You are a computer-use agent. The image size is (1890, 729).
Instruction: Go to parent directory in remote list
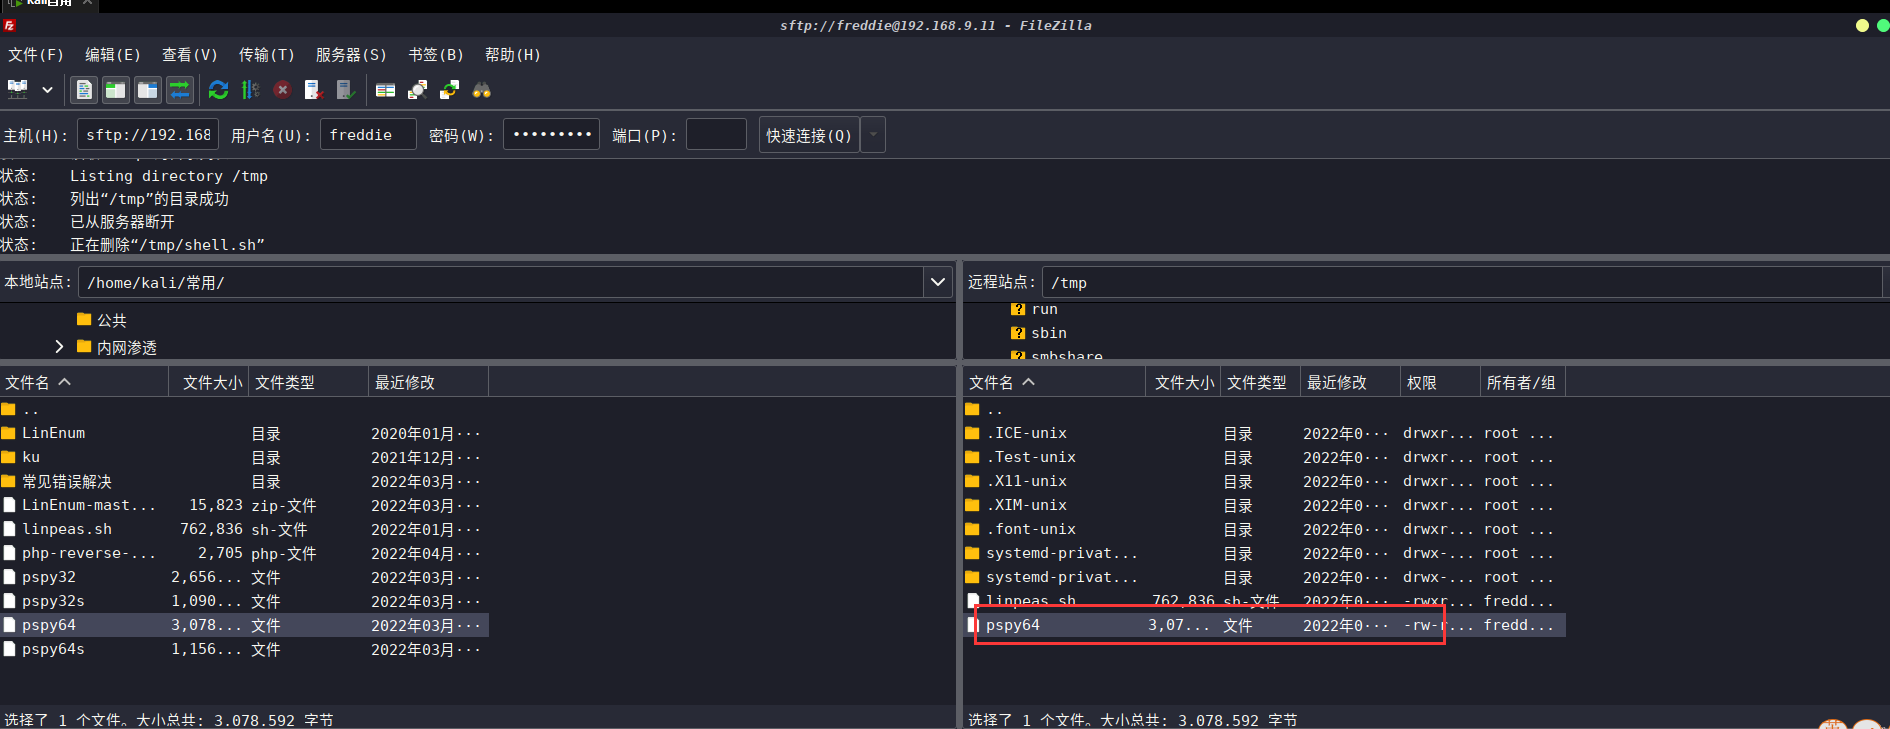[x=1264, y=409]
